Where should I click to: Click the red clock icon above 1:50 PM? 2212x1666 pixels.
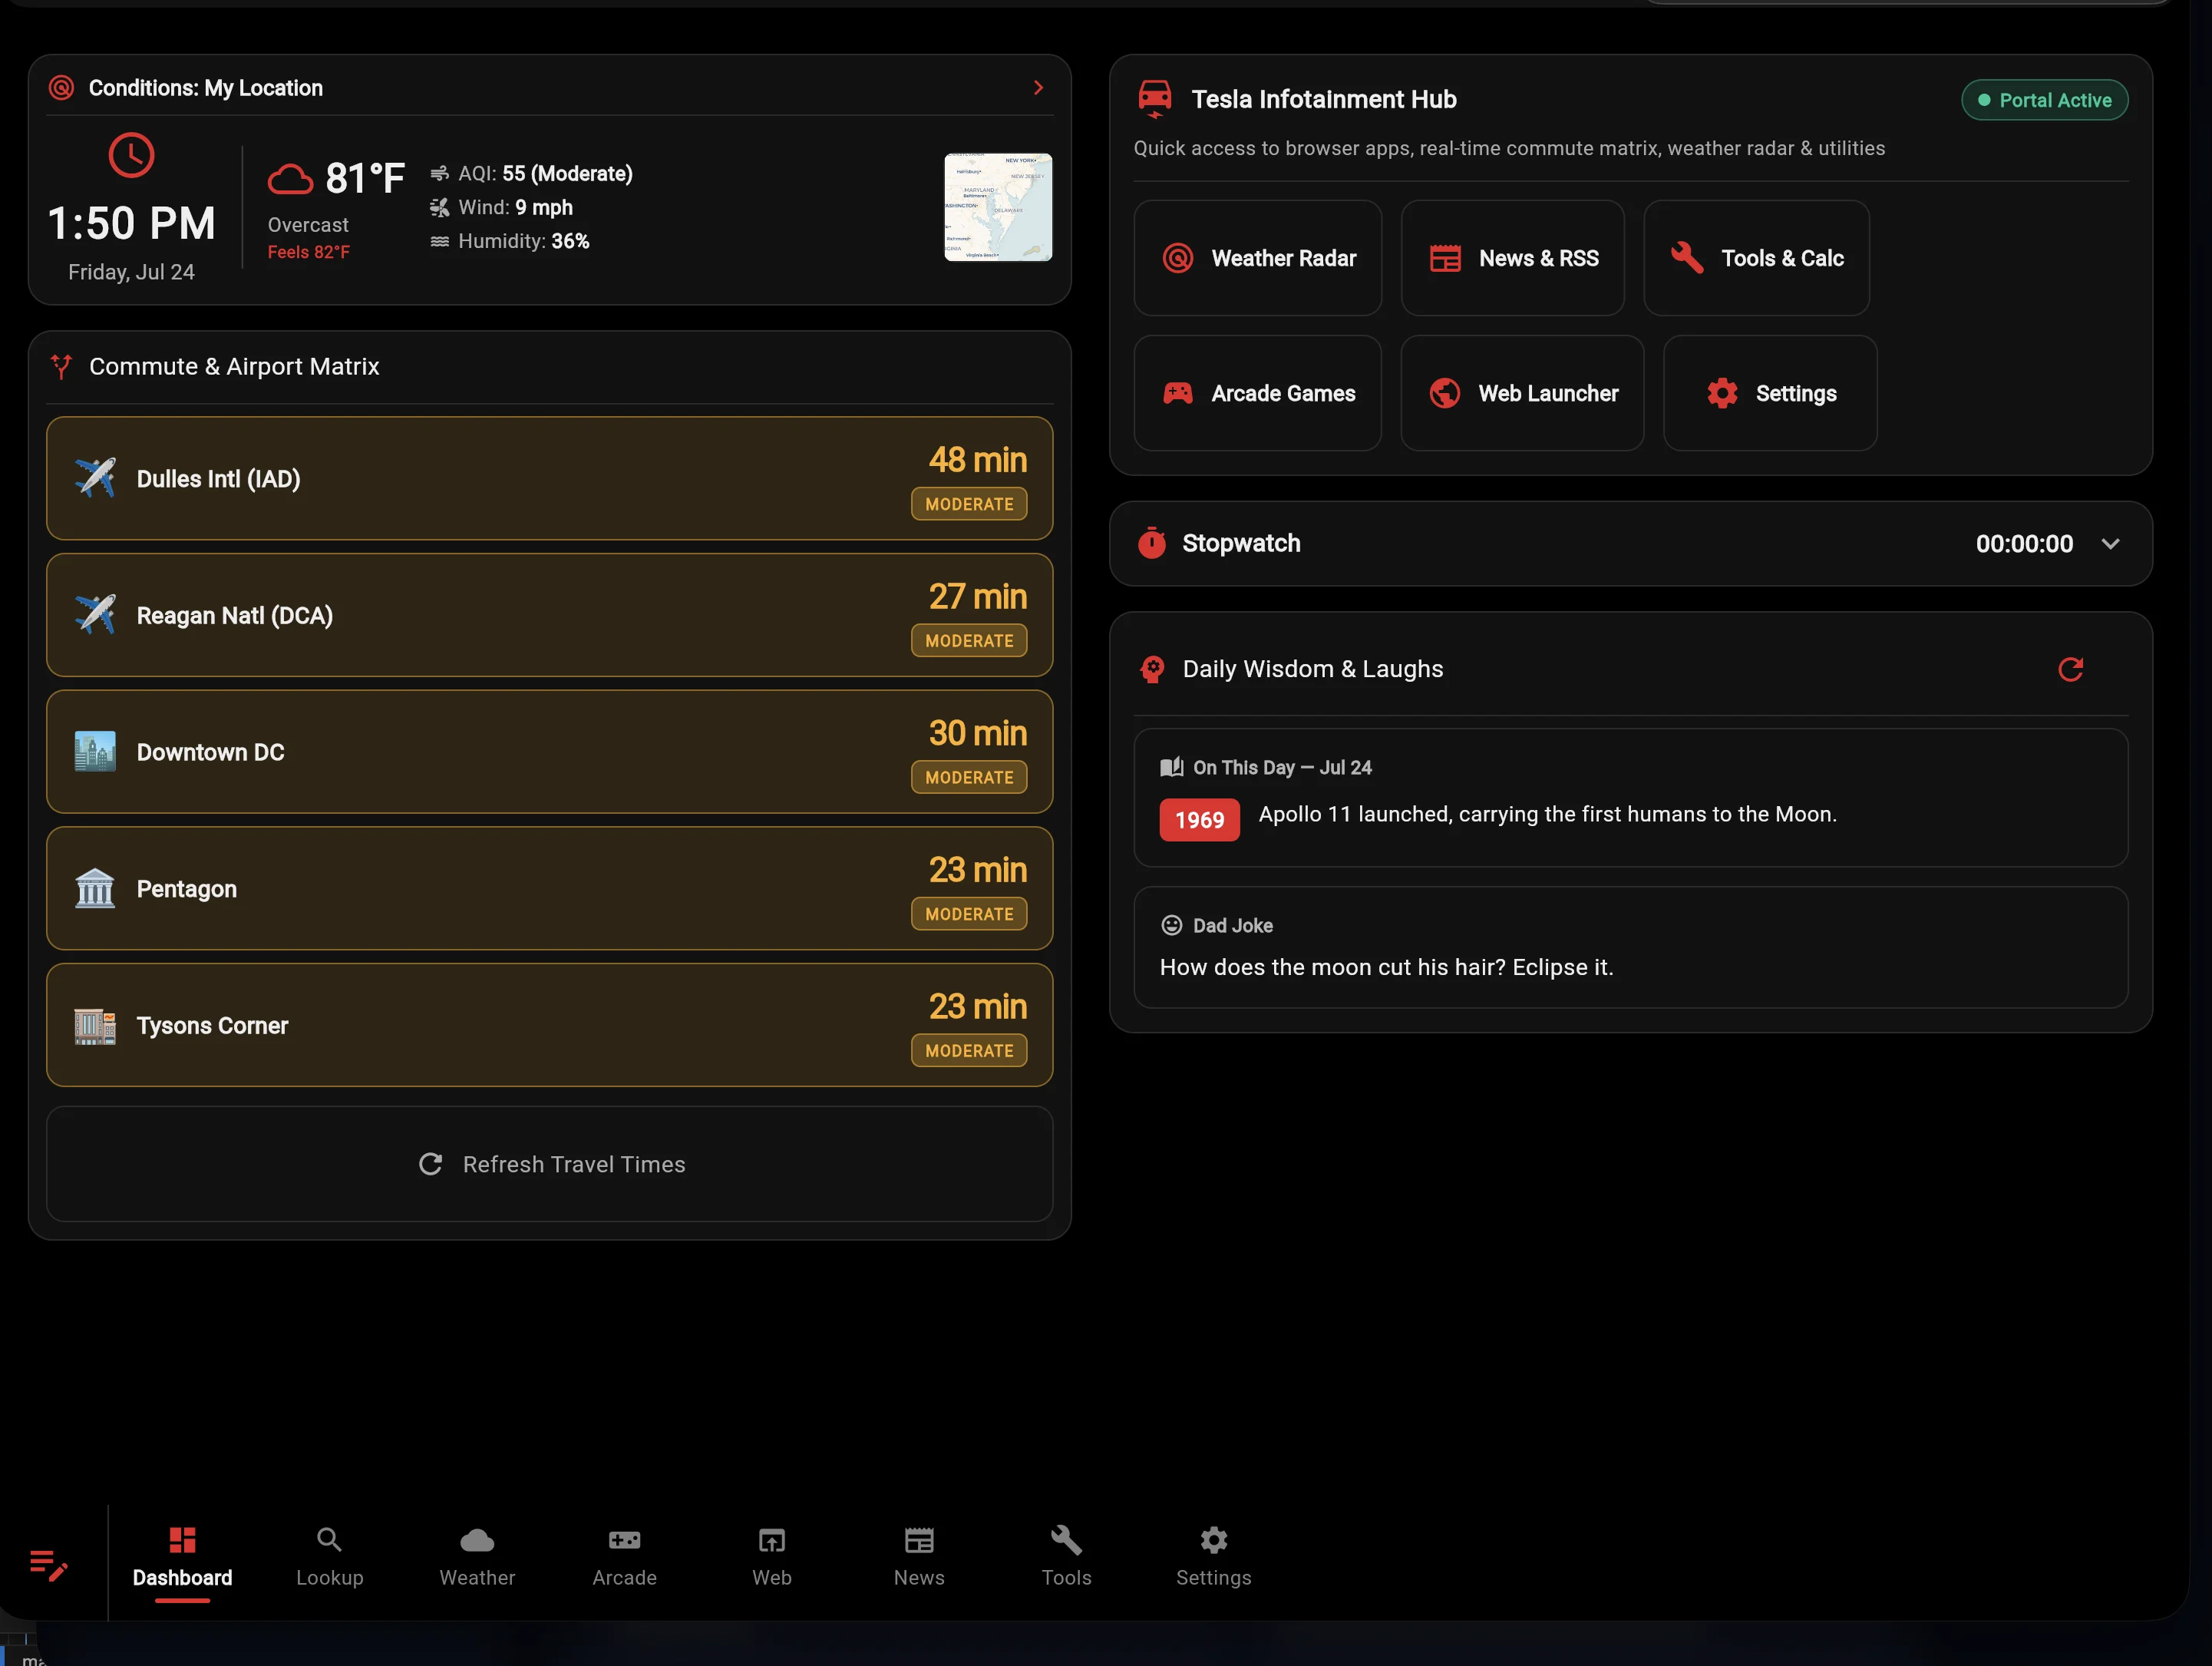pos(131,155)
